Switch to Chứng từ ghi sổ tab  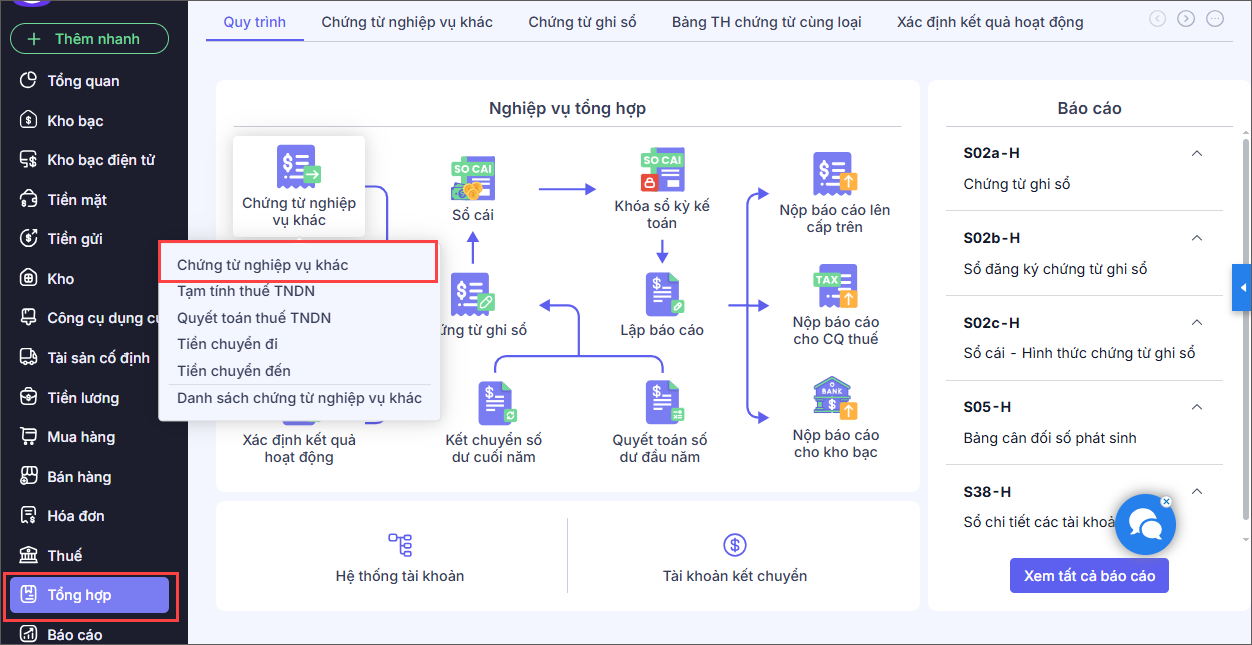(582, 21)
